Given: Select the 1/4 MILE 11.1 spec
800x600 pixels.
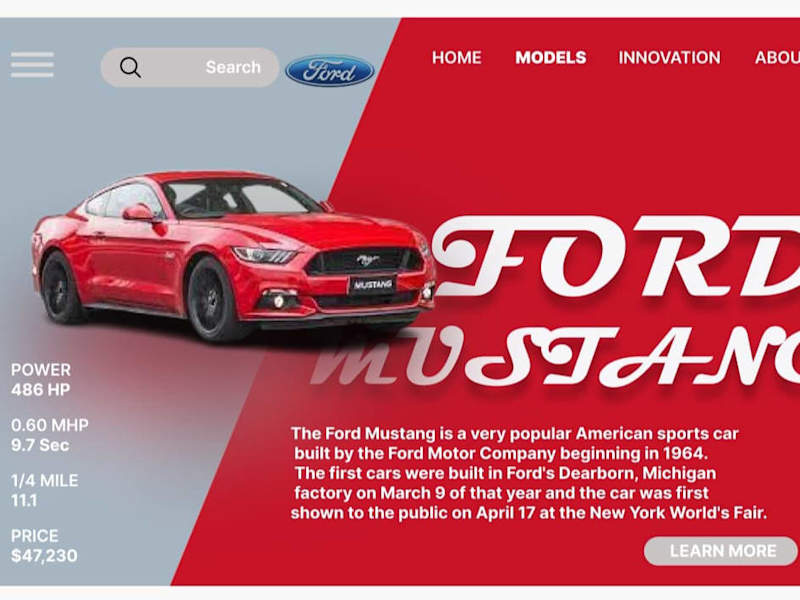Looking at the screenshot, I should pos(44,490).
